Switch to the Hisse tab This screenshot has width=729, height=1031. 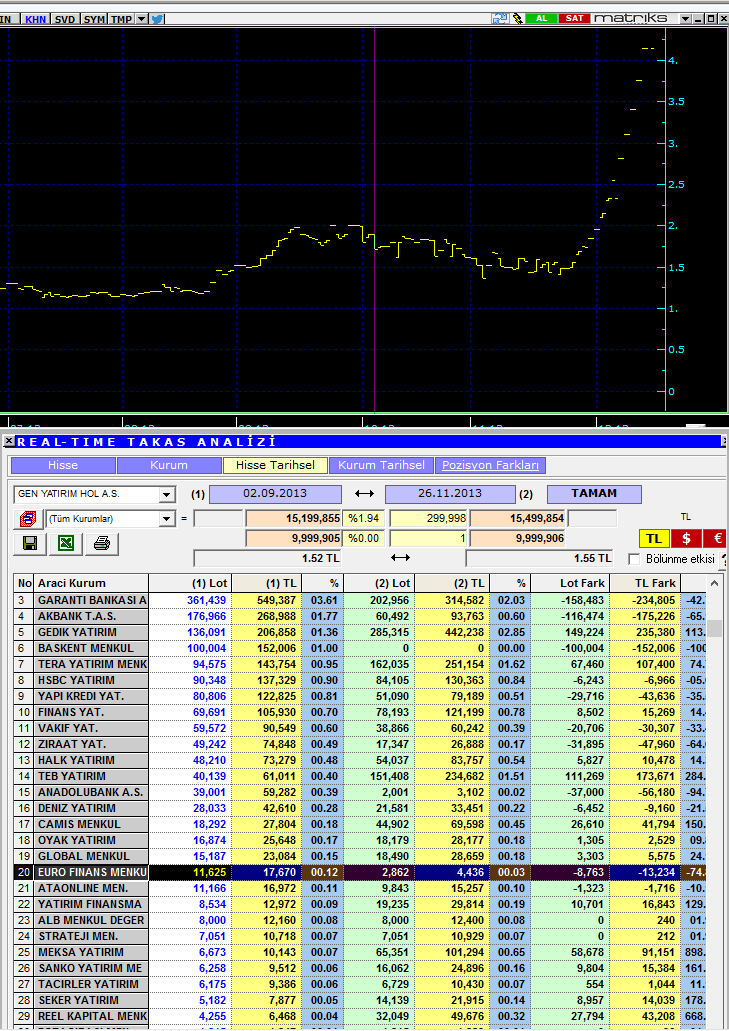coord(63,466)
